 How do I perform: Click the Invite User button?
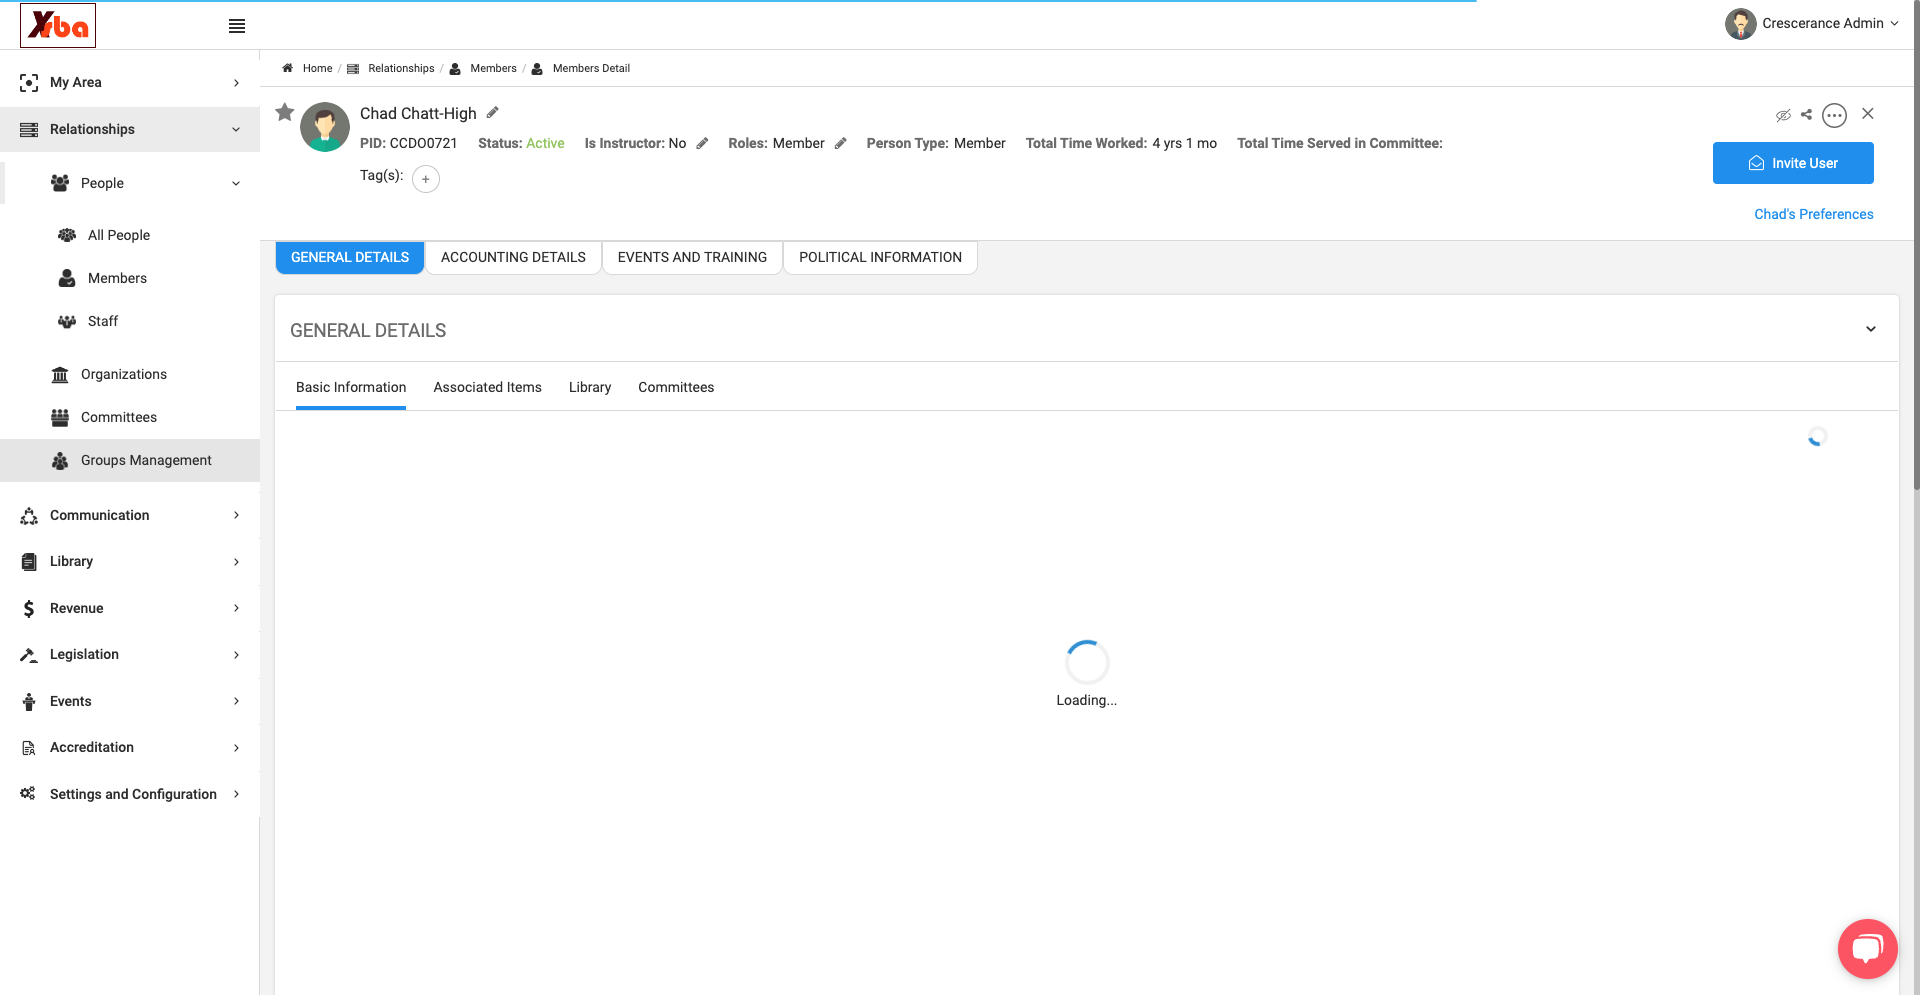coord(1793,163)
